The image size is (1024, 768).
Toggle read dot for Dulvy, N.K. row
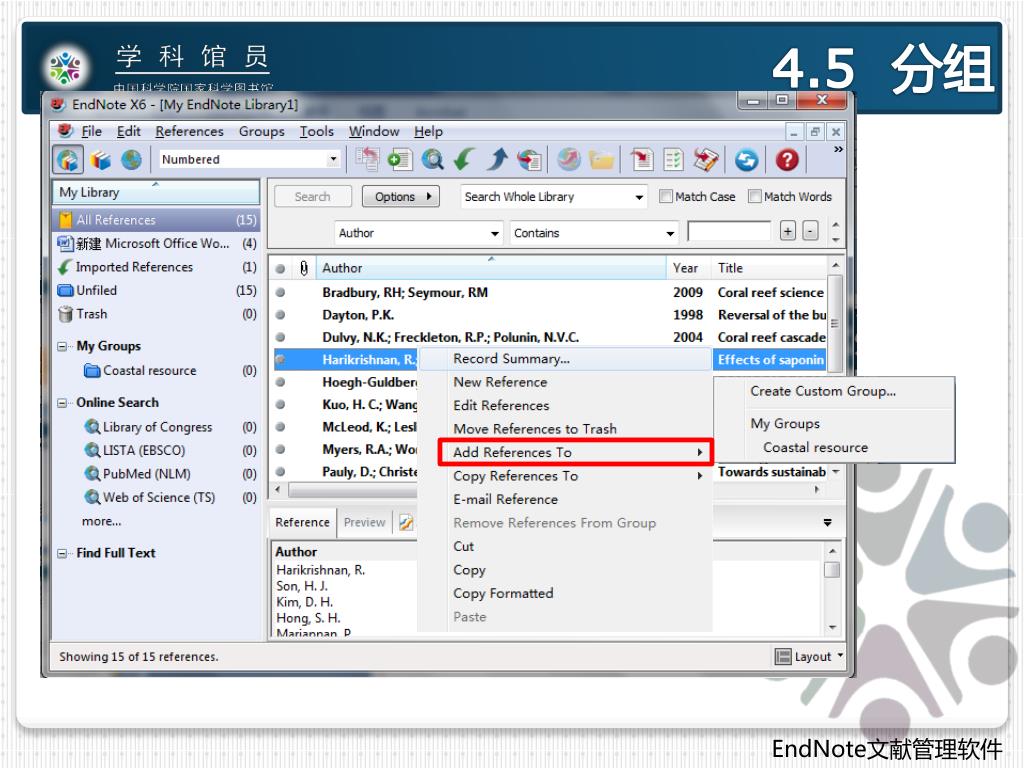pos(280,337)
